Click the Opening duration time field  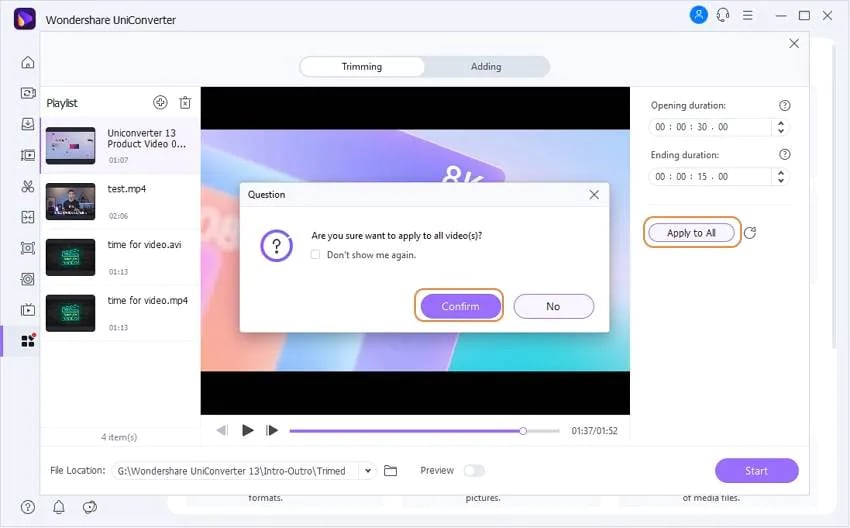pos(709,127)
